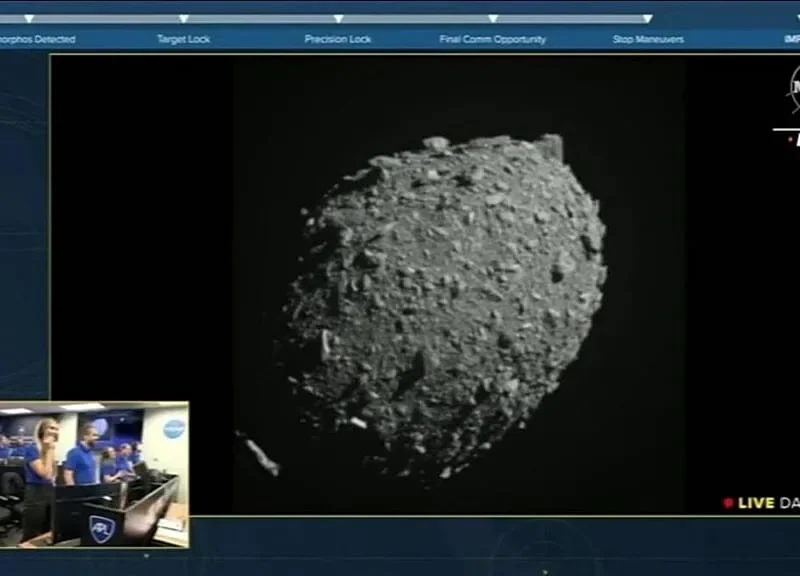Click the partially visible Impact label
Viewport: 800px width, 576px height.
791,39
